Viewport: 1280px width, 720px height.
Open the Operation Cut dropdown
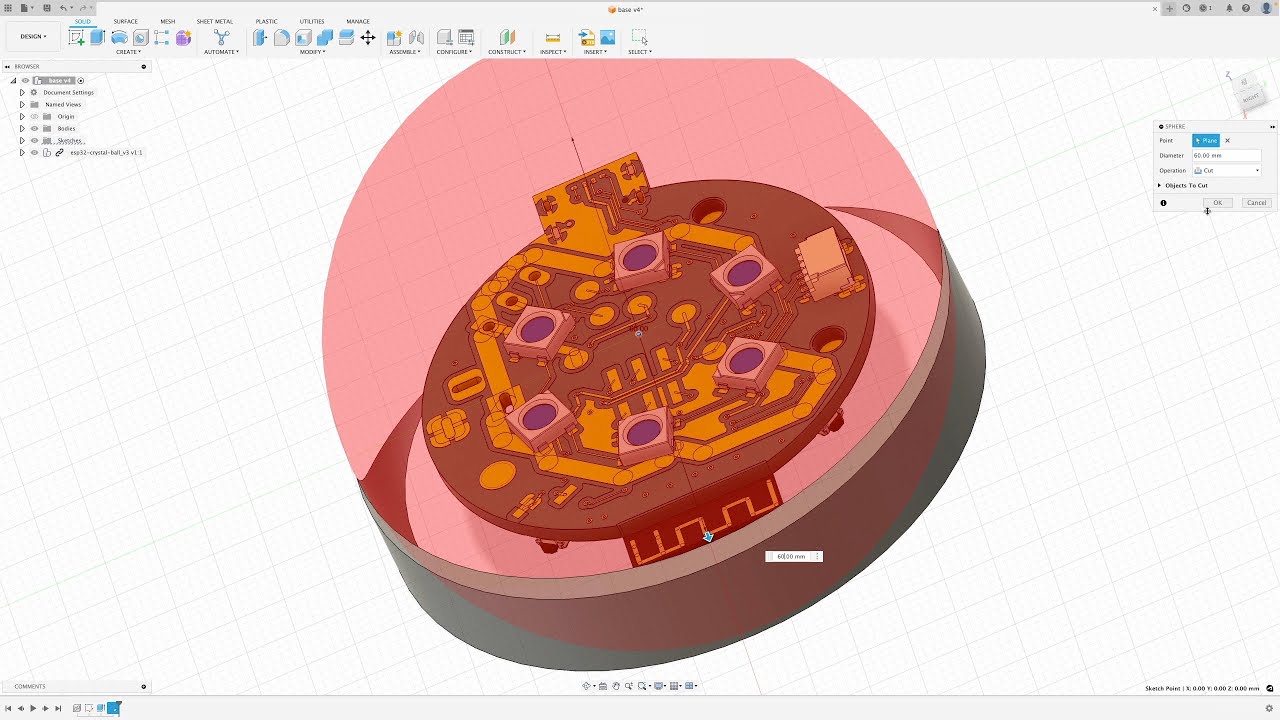[x=1227, y=171]
